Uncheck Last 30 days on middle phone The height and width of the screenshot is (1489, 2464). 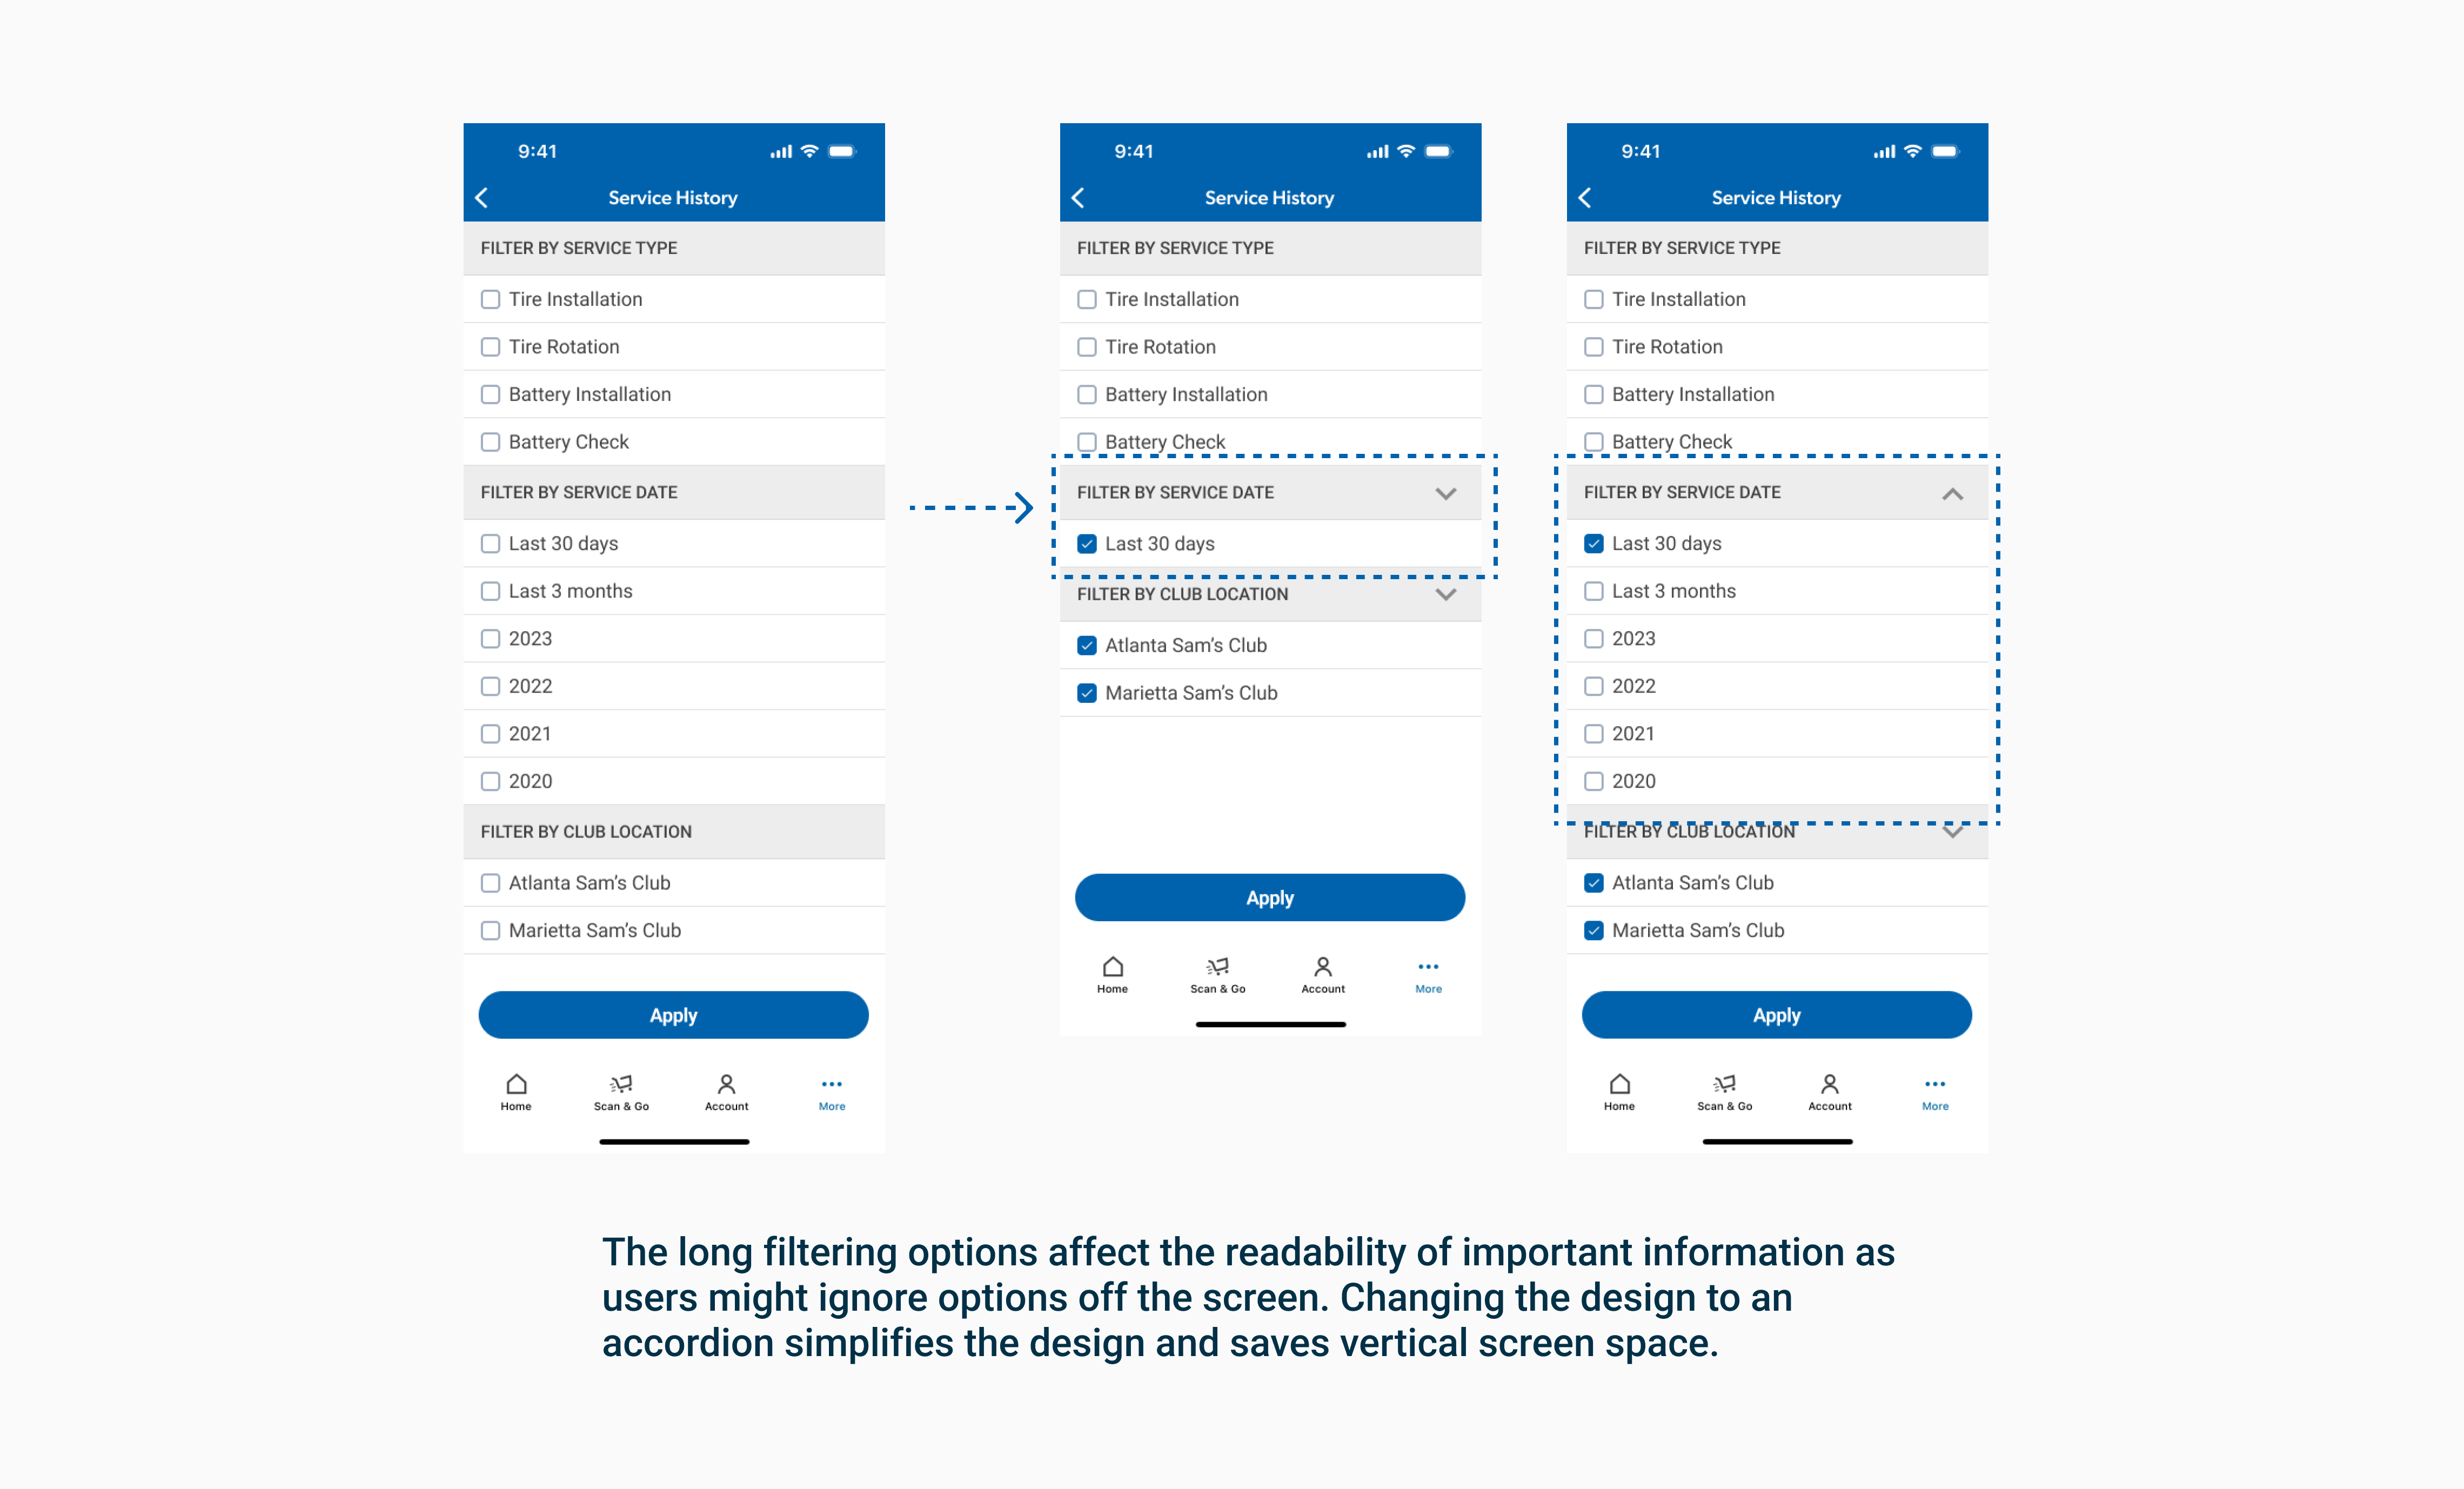[x=1087, y=544]
